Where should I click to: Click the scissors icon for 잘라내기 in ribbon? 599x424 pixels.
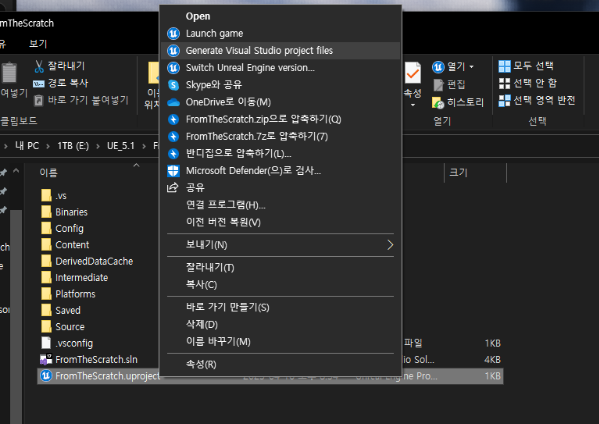point(39,66)
